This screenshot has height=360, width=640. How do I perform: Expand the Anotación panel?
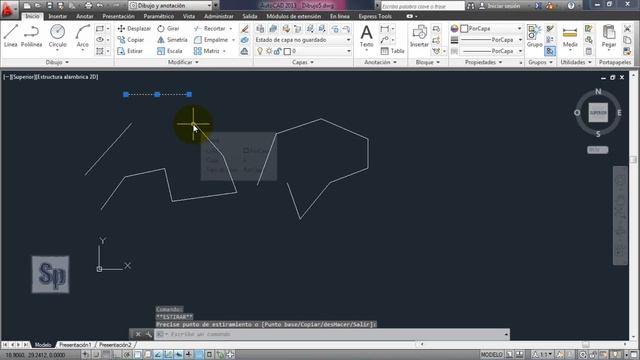pos(380,62)
